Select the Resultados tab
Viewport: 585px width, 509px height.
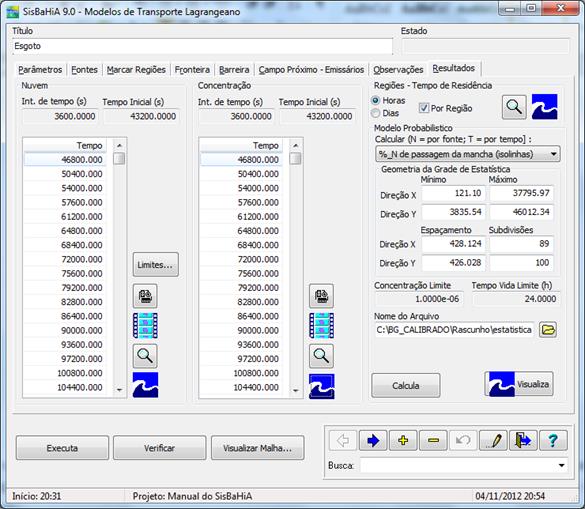pos(454,68)
